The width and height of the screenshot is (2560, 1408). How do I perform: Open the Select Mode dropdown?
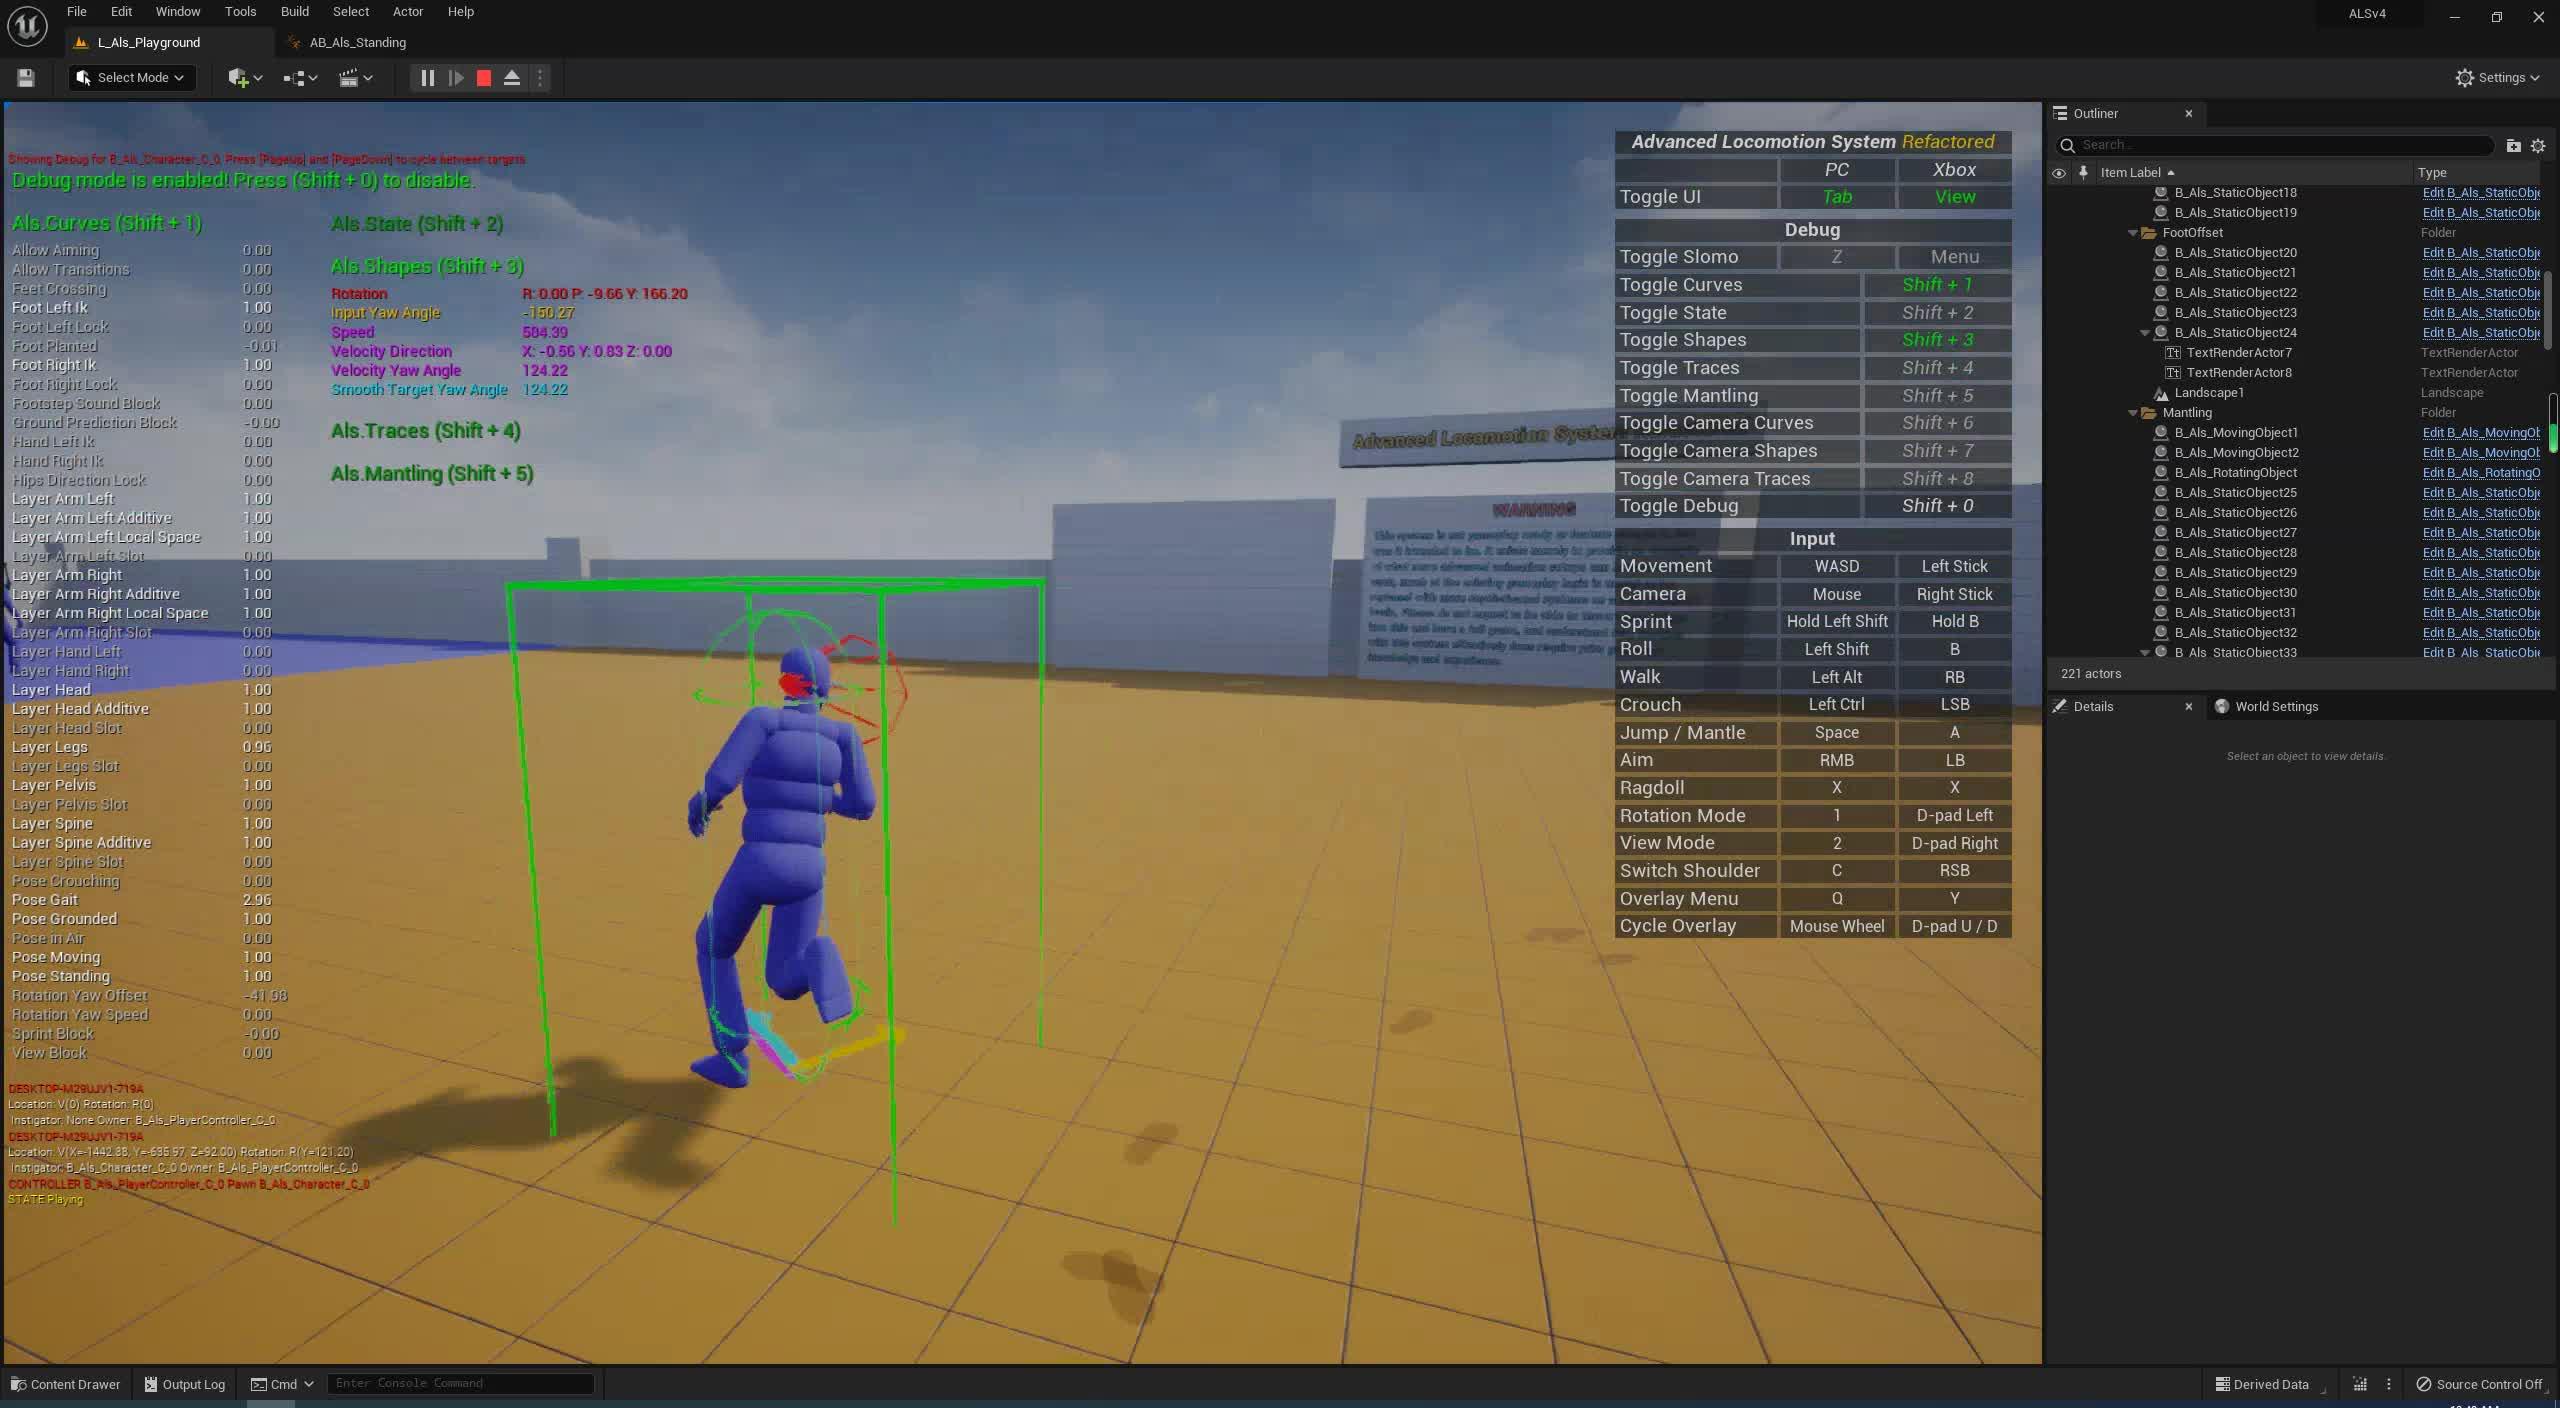click(x=130, y=77)
